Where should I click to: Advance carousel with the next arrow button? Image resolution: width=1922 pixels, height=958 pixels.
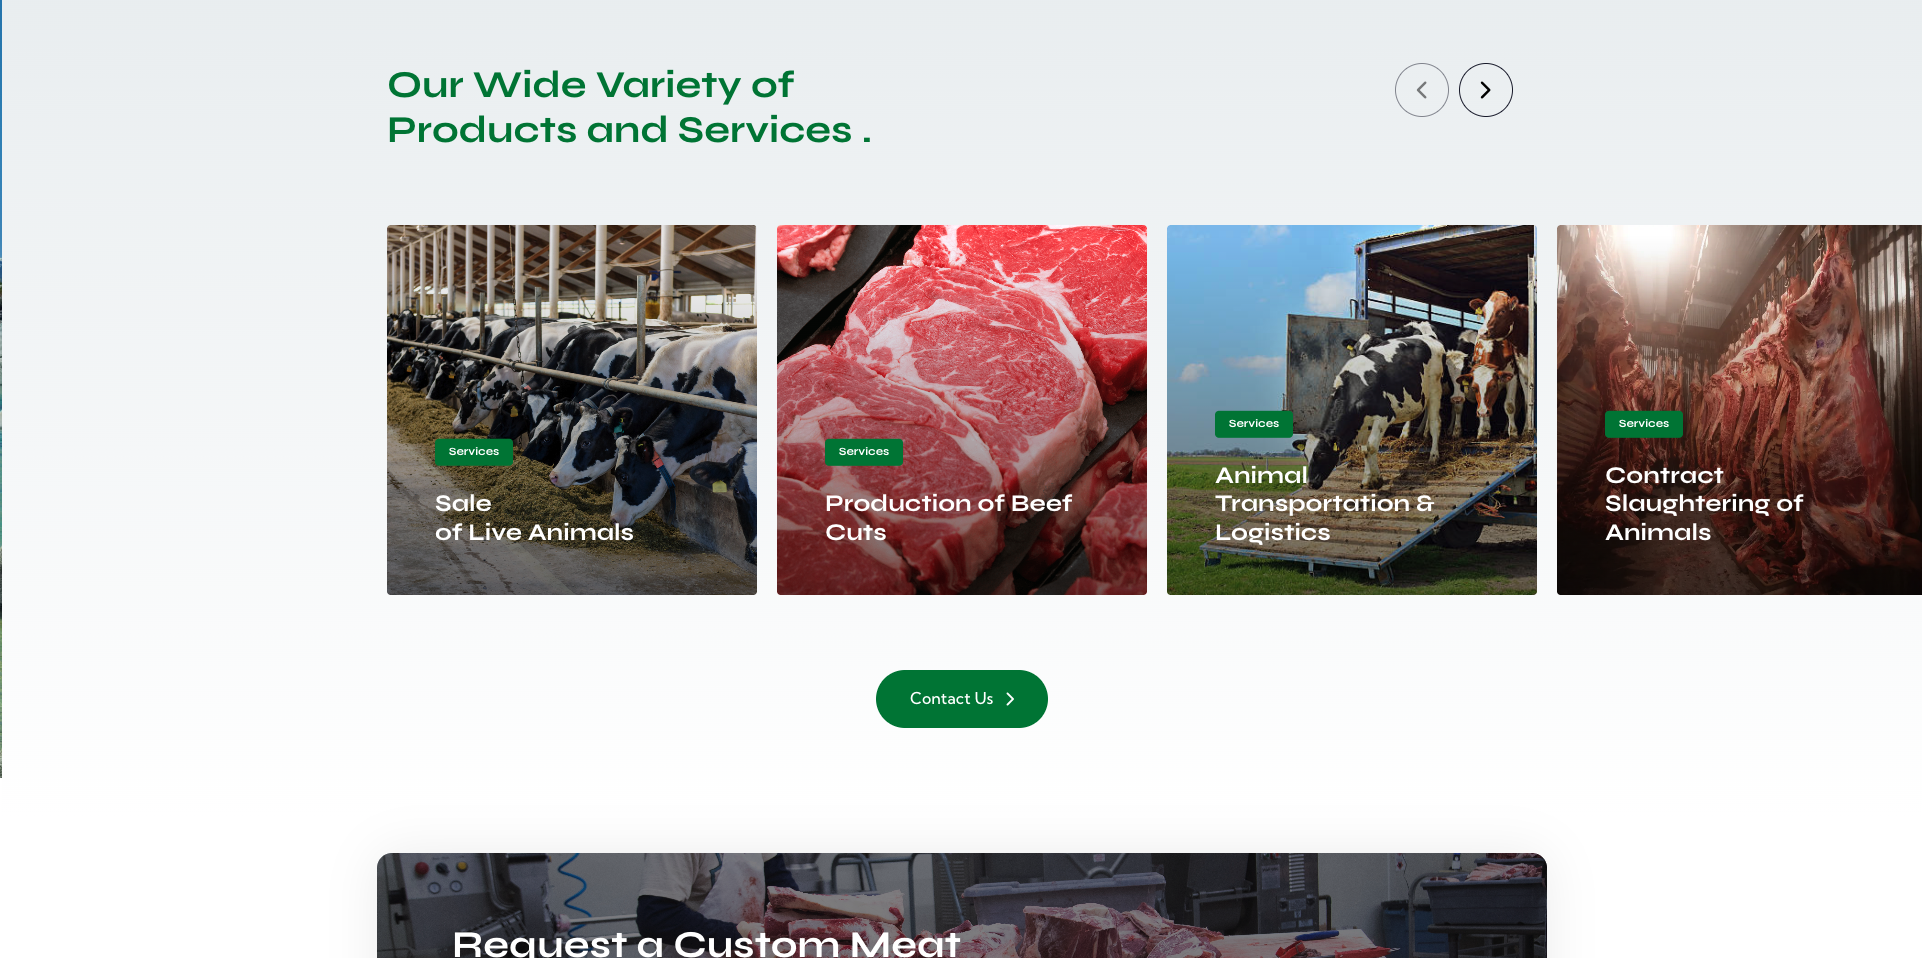point(1485,90)
